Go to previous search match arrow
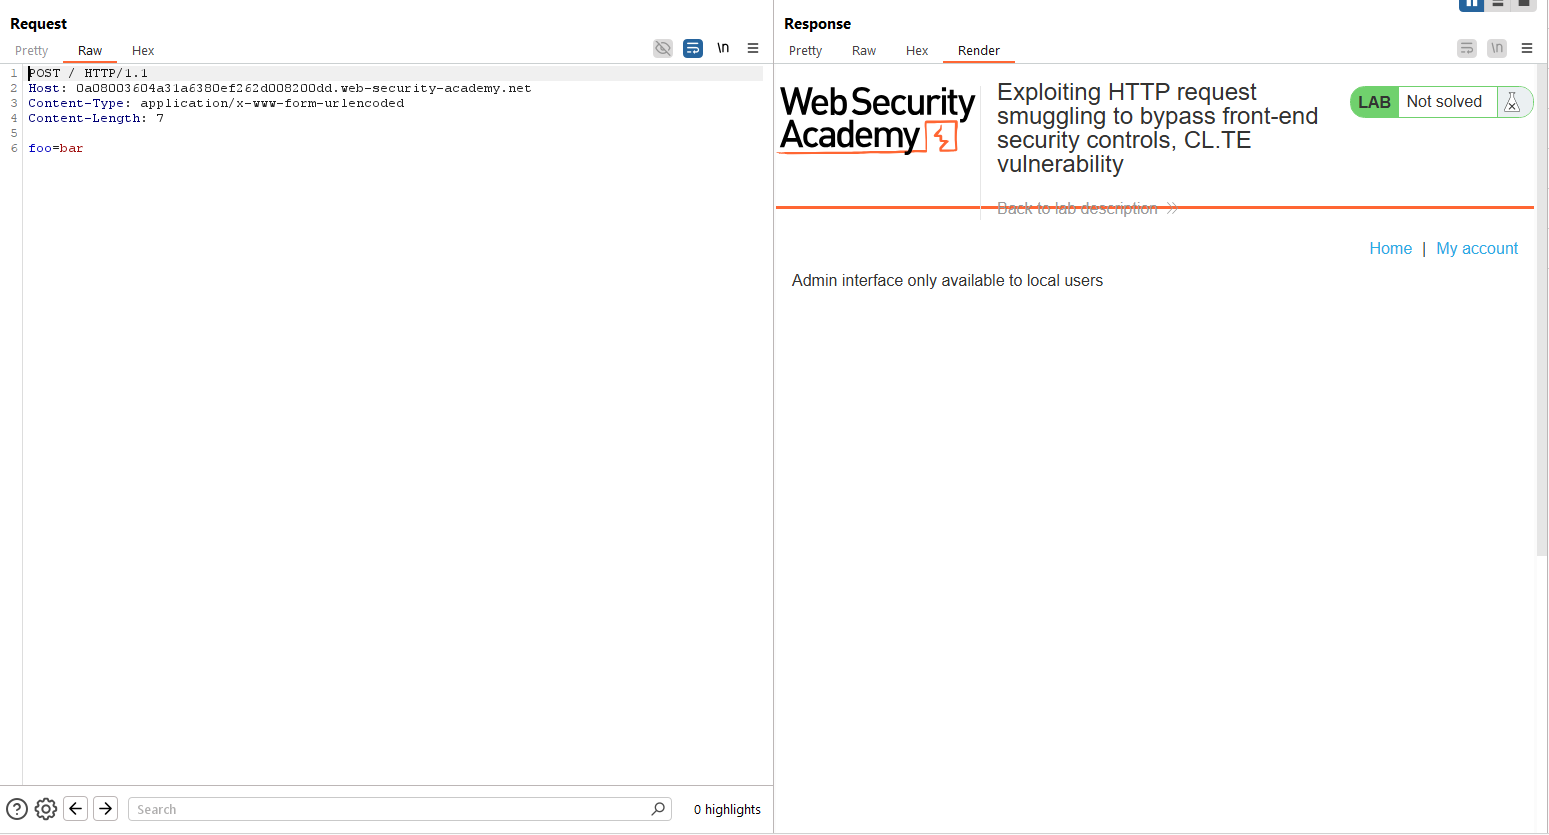Screen dimensions: 1549x835 coord(76,809)
